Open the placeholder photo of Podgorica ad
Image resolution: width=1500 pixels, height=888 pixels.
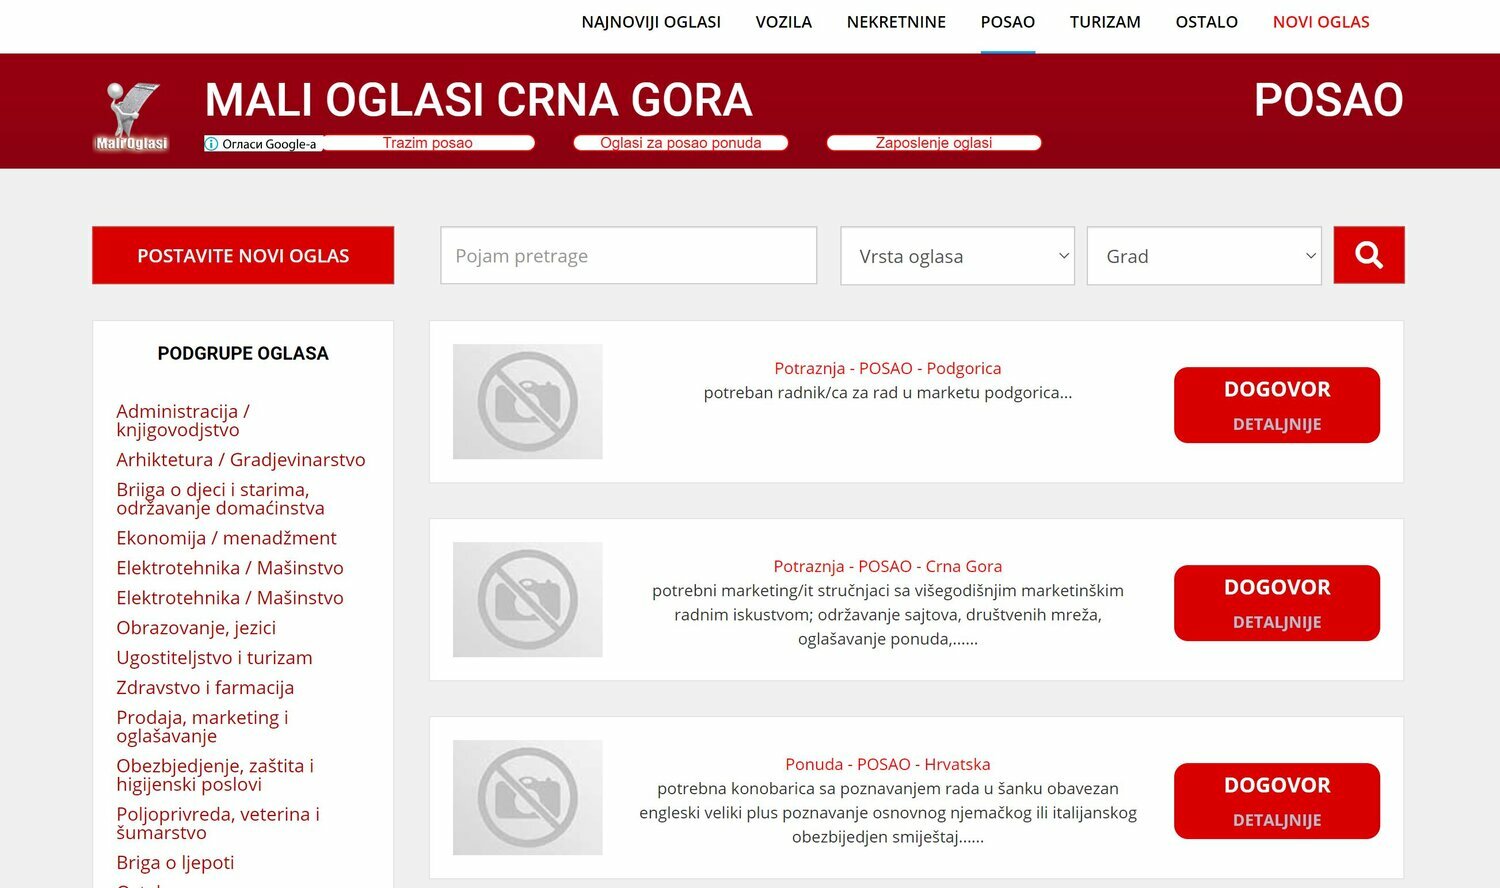coord(528,402)
